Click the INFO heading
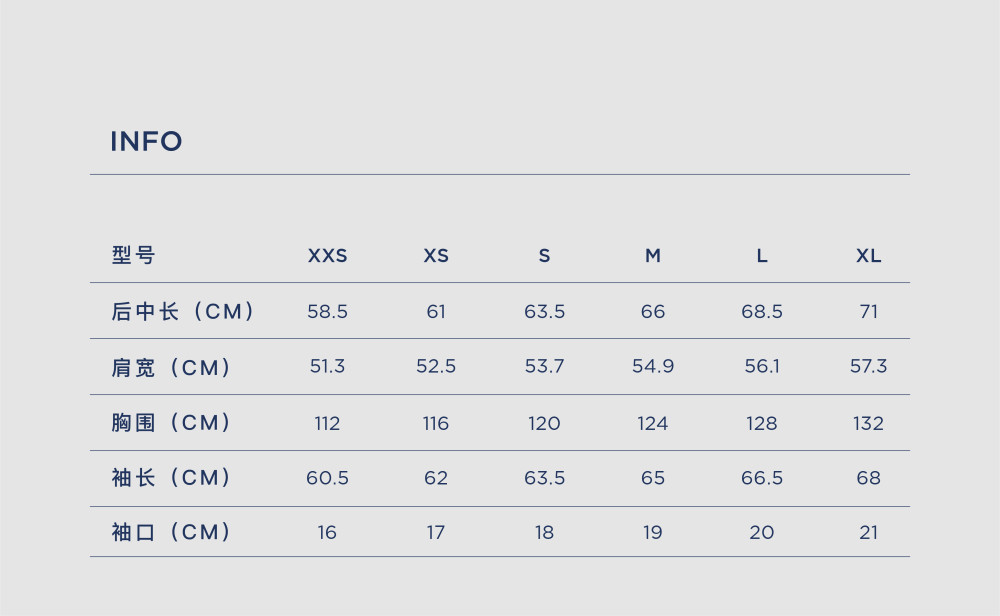The height and width of the screenshot is (616, 1000). tap(146, 142)
